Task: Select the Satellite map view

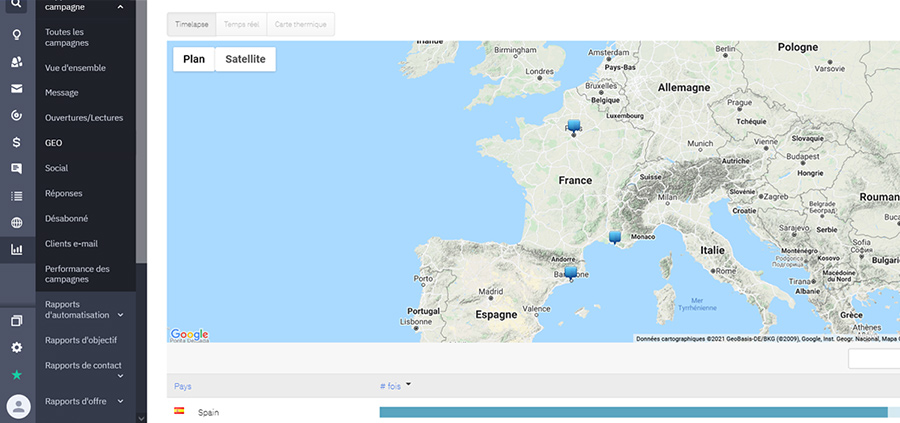Action: (x=245, y=59)
